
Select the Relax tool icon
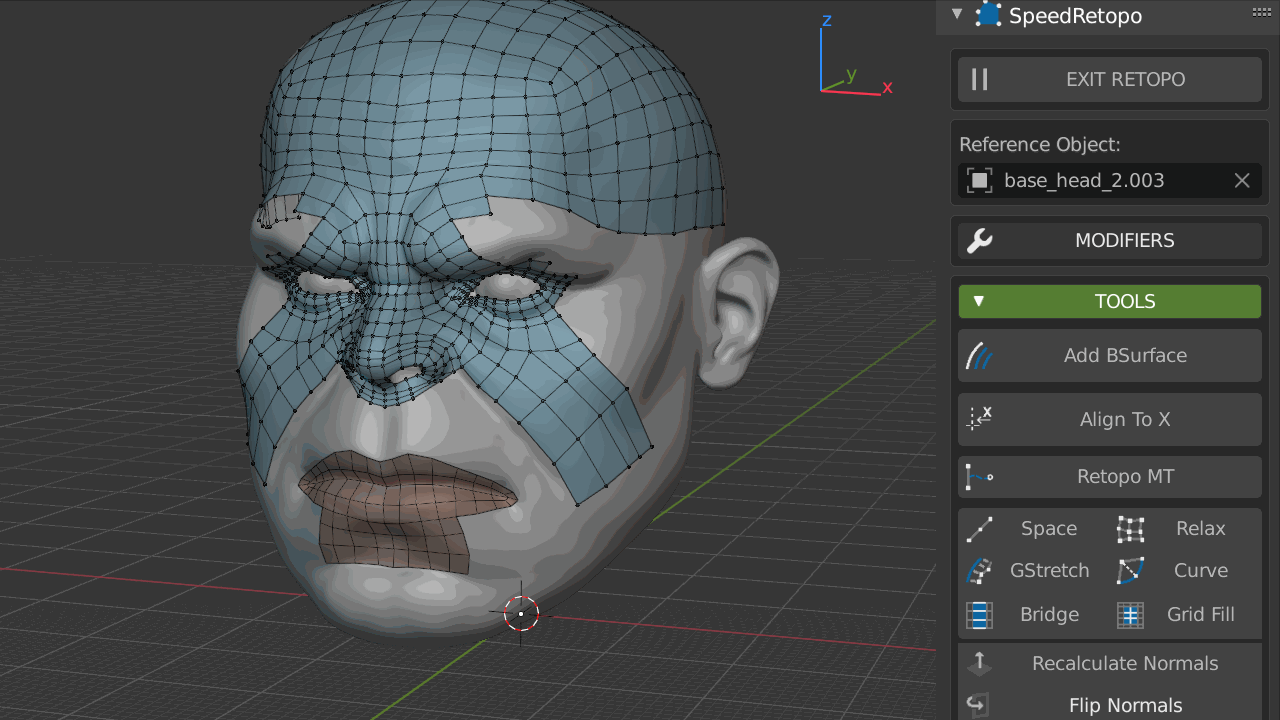(1130, 529)
